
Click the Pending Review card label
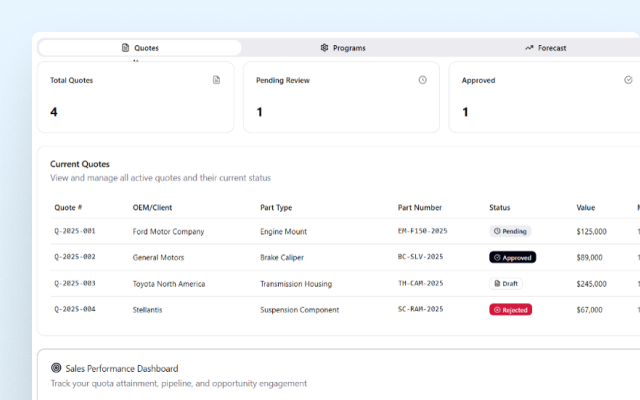(x=283, y=80)
